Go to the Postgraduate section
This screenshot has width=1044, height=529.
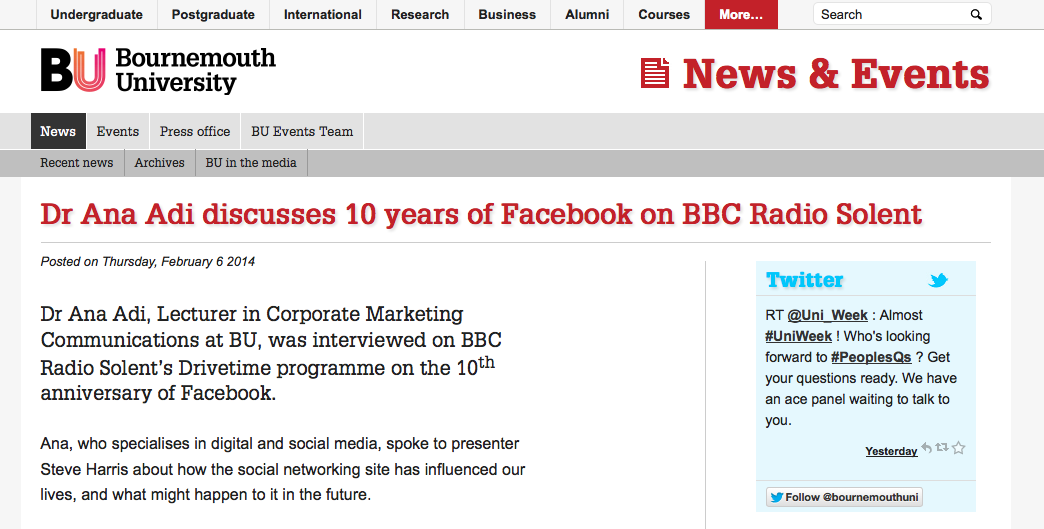(213, 15)
